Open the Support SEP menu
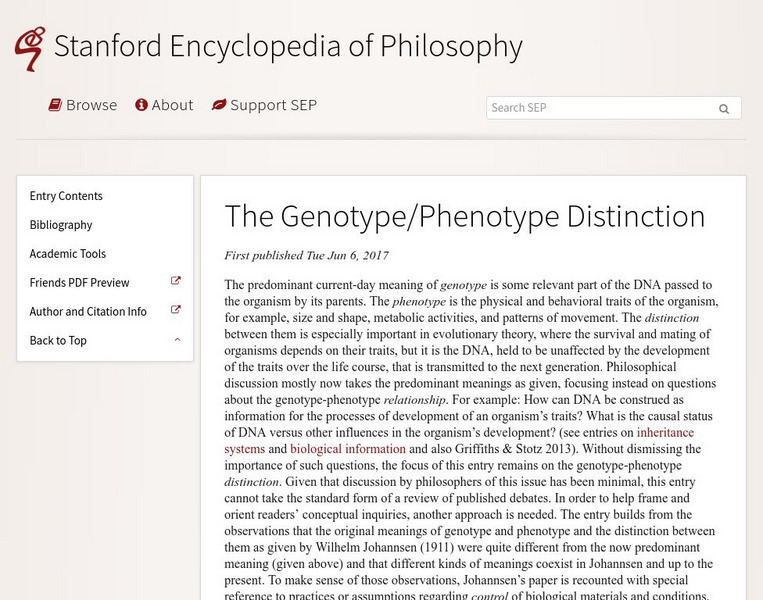 tap(273, 105)
